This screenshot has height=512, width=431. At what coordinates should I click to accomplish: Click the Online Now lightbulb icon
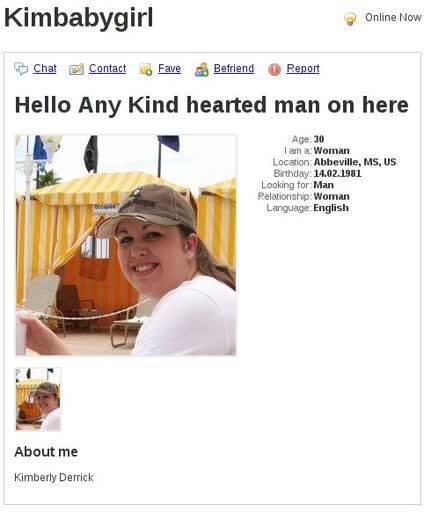[x=350, y=18]
